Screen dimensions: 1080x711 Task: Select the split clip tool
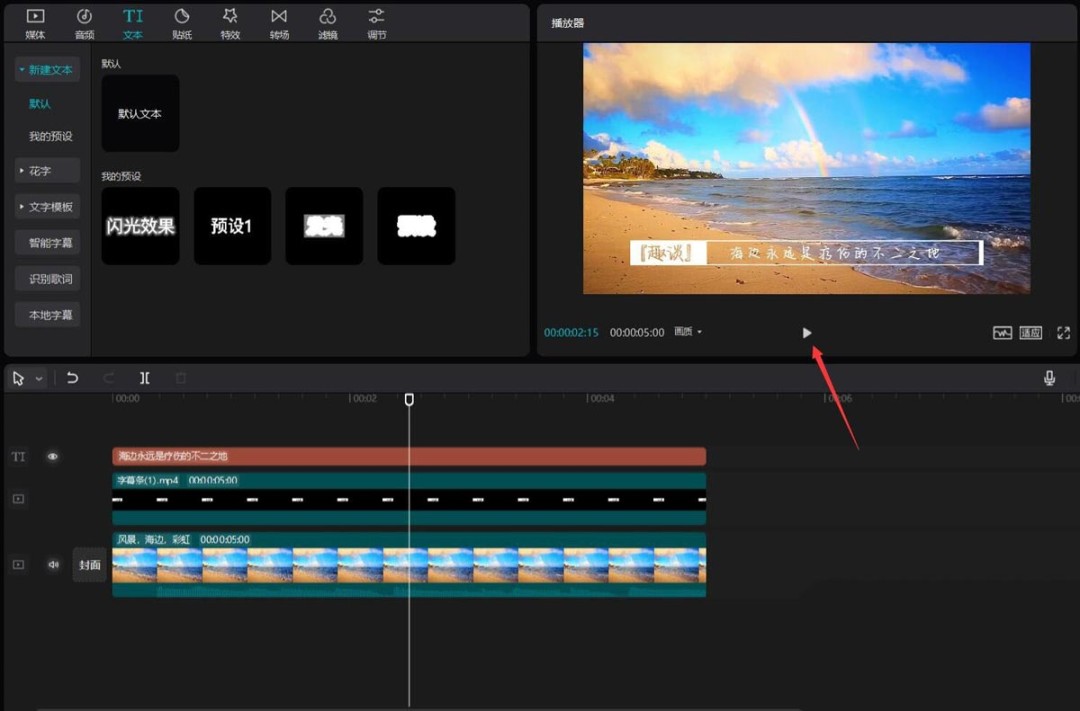click(145, 378)
